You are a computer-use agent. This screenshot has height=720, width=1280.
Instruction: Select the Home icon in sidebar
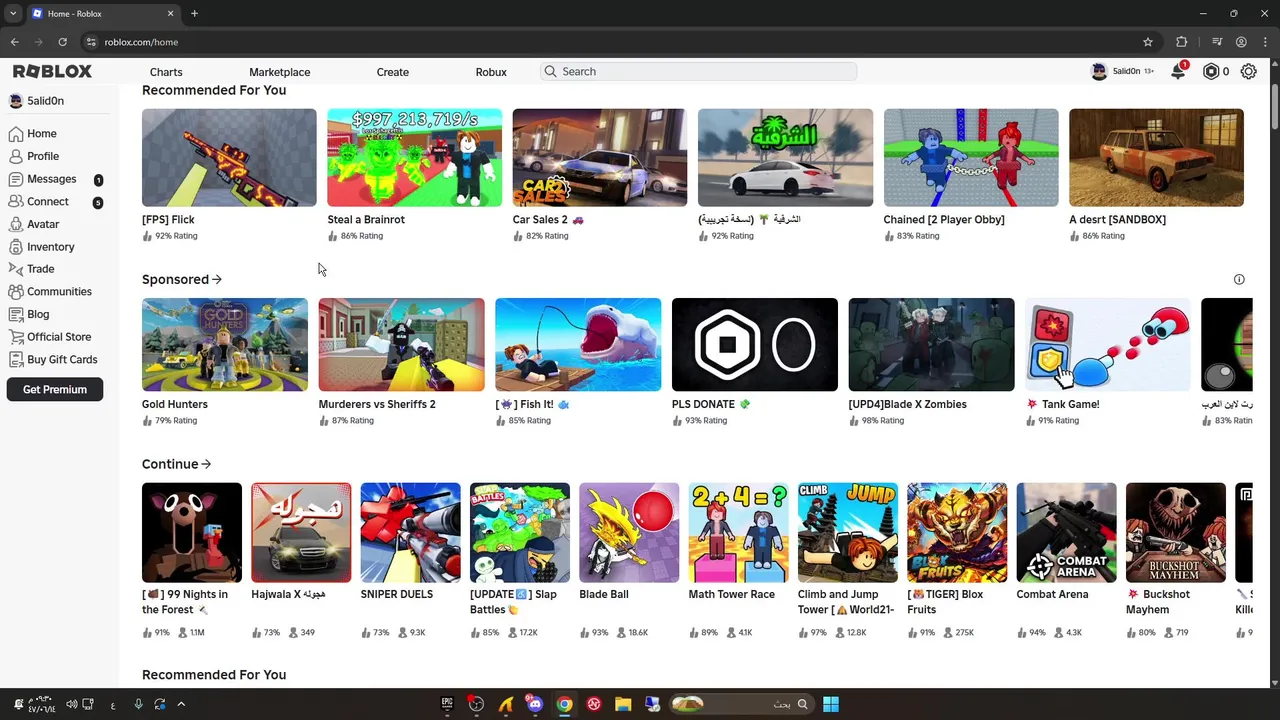pyautogui.click(x=16, y=133)
